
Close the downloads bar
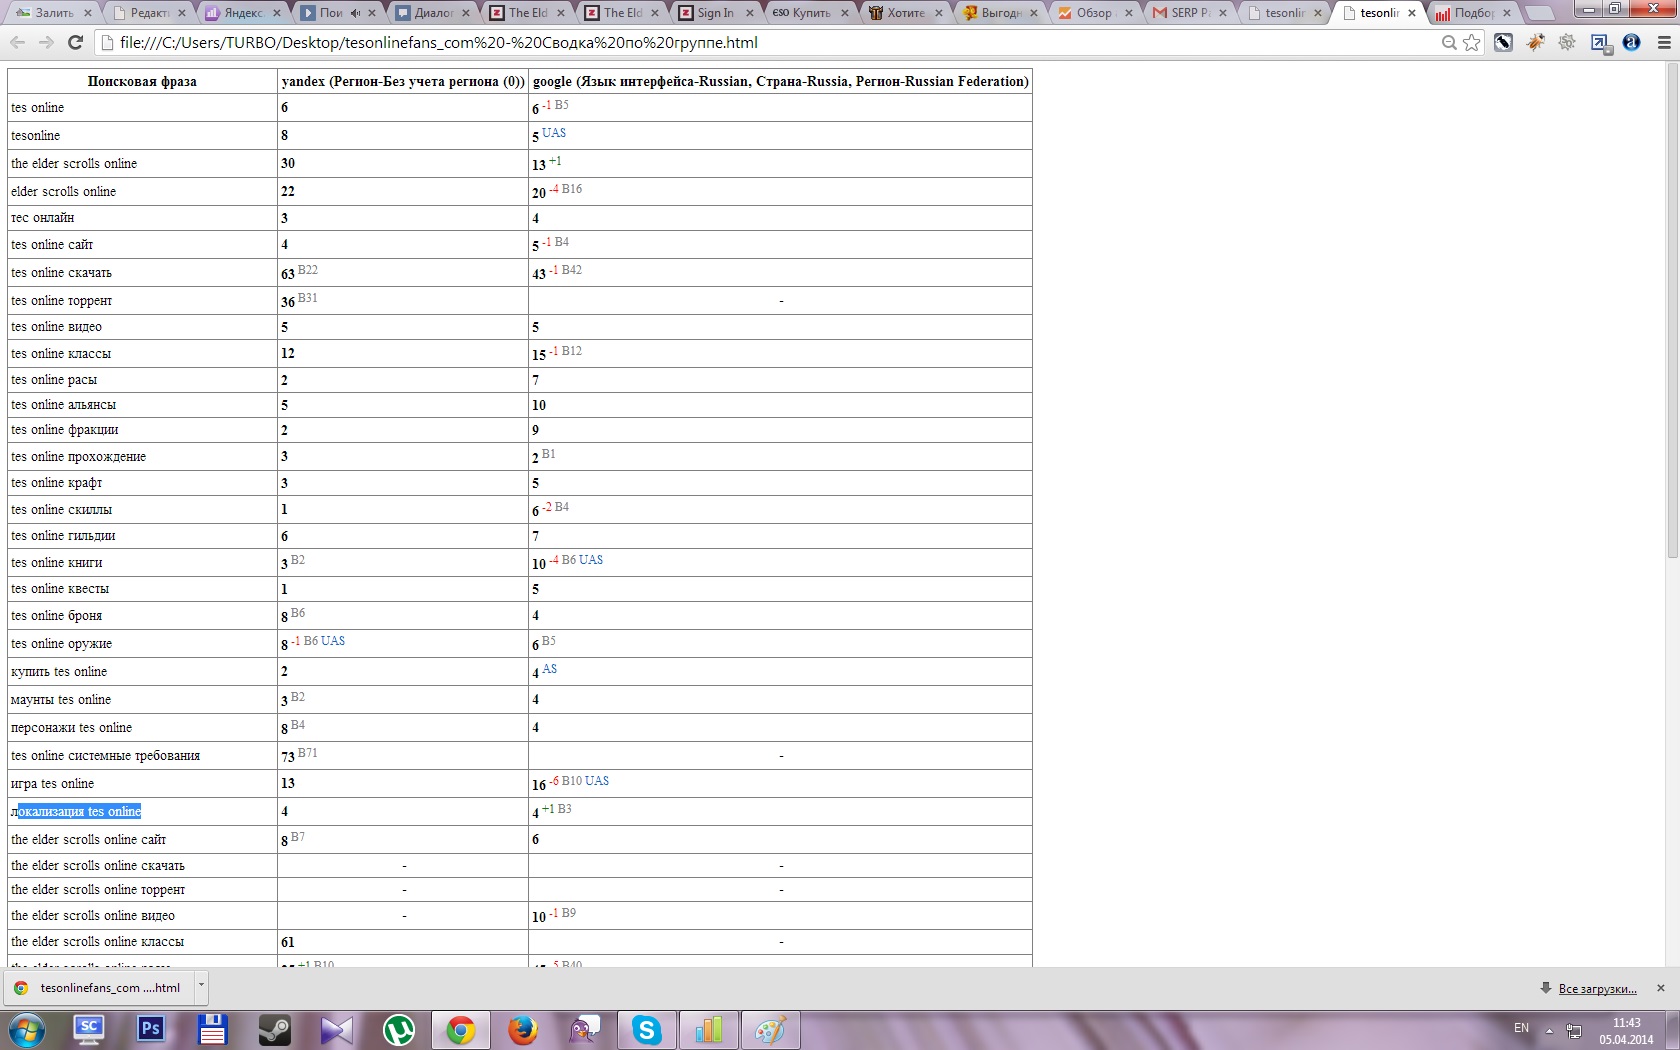pyautogui.click(x=1661, y=988)
